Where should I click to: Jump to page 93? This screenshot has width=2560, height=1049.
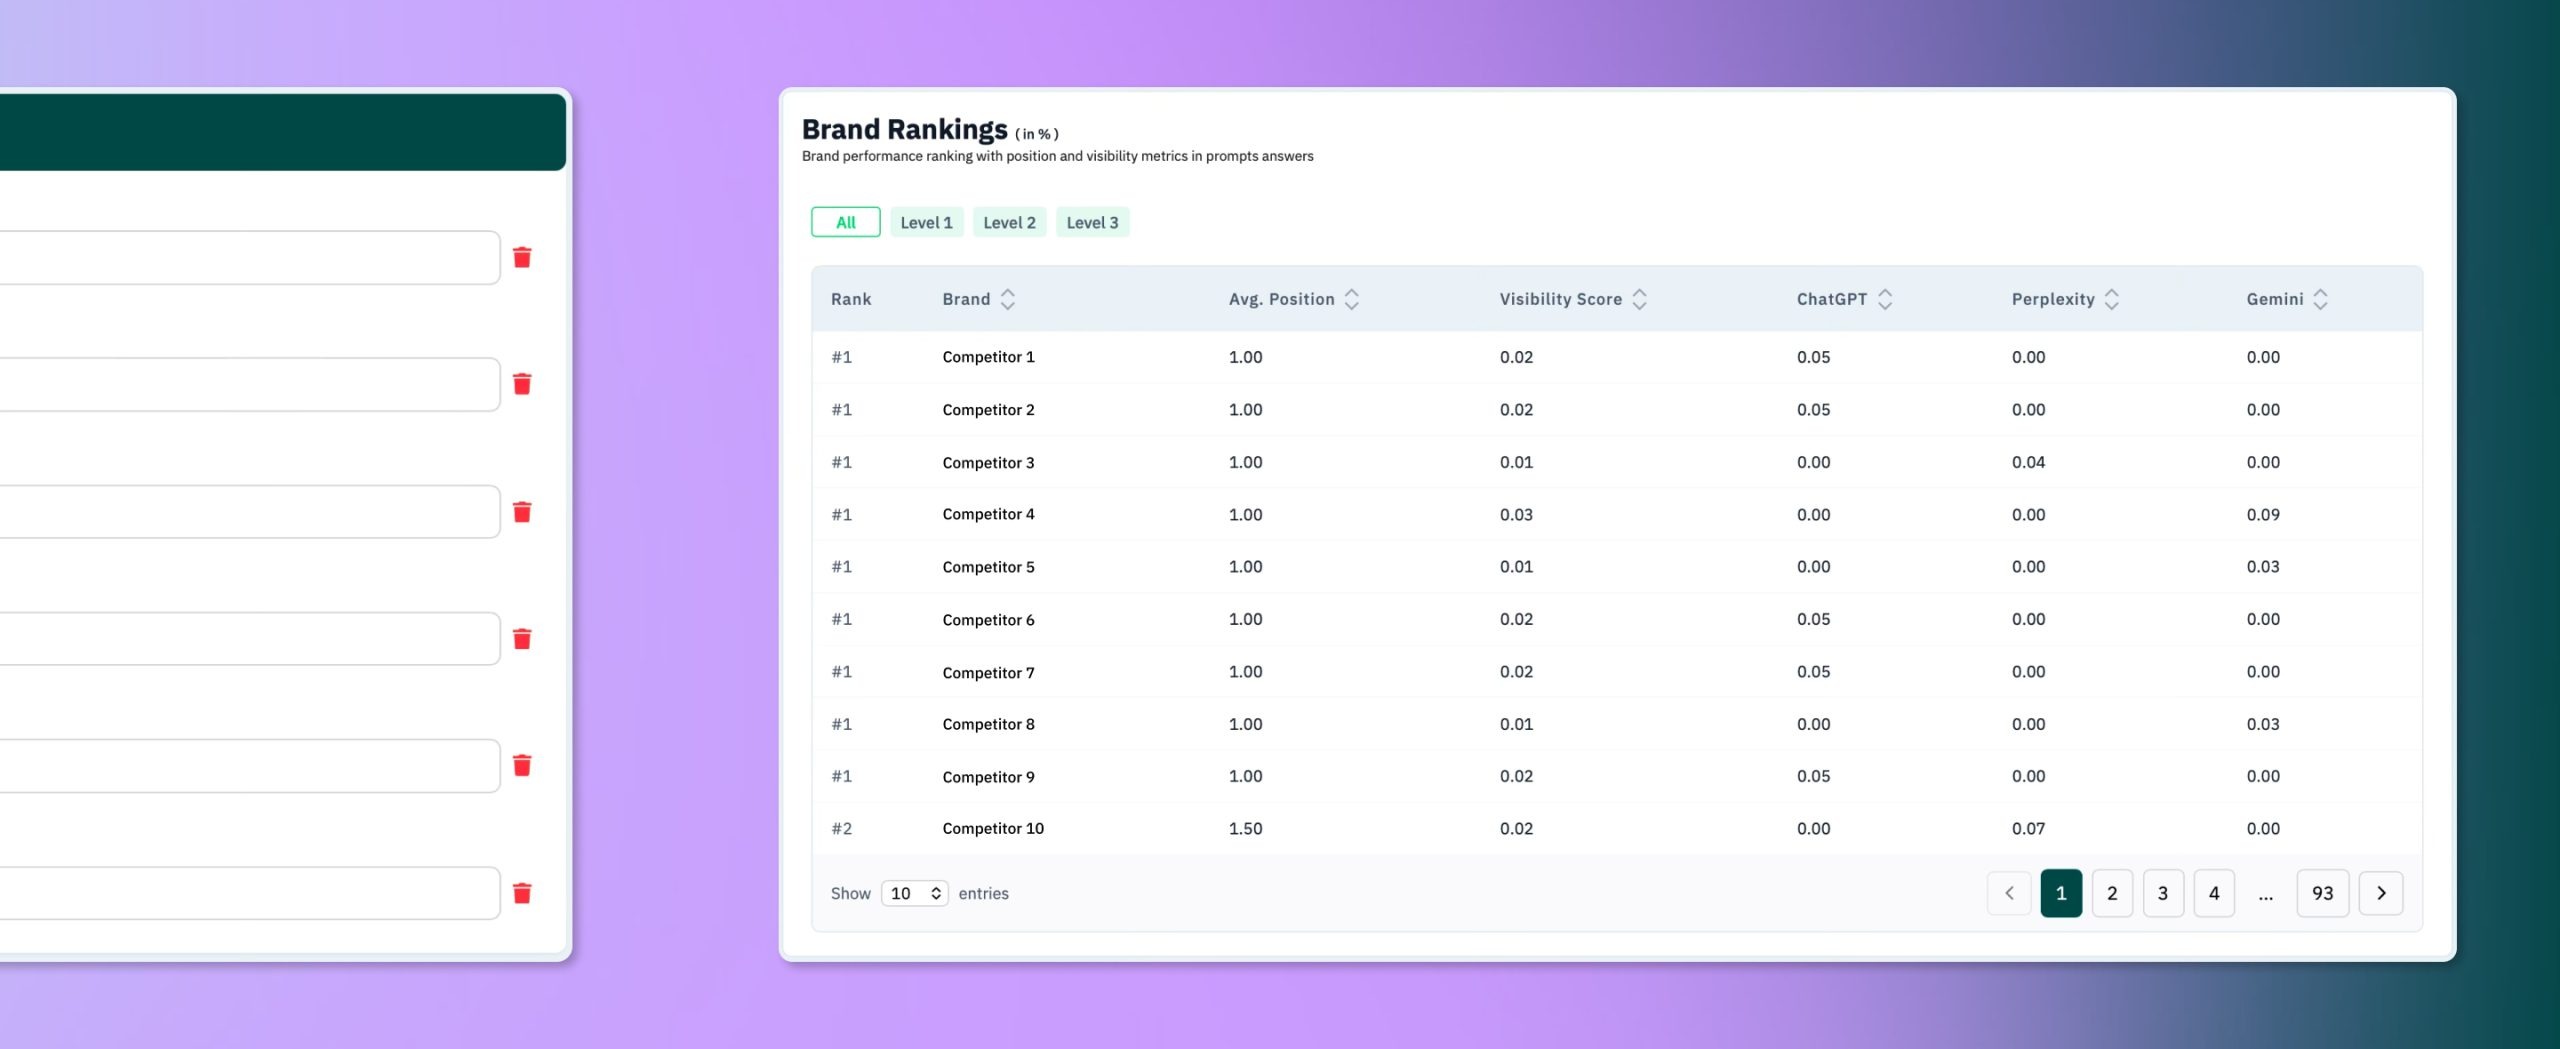click(2323, 893)
